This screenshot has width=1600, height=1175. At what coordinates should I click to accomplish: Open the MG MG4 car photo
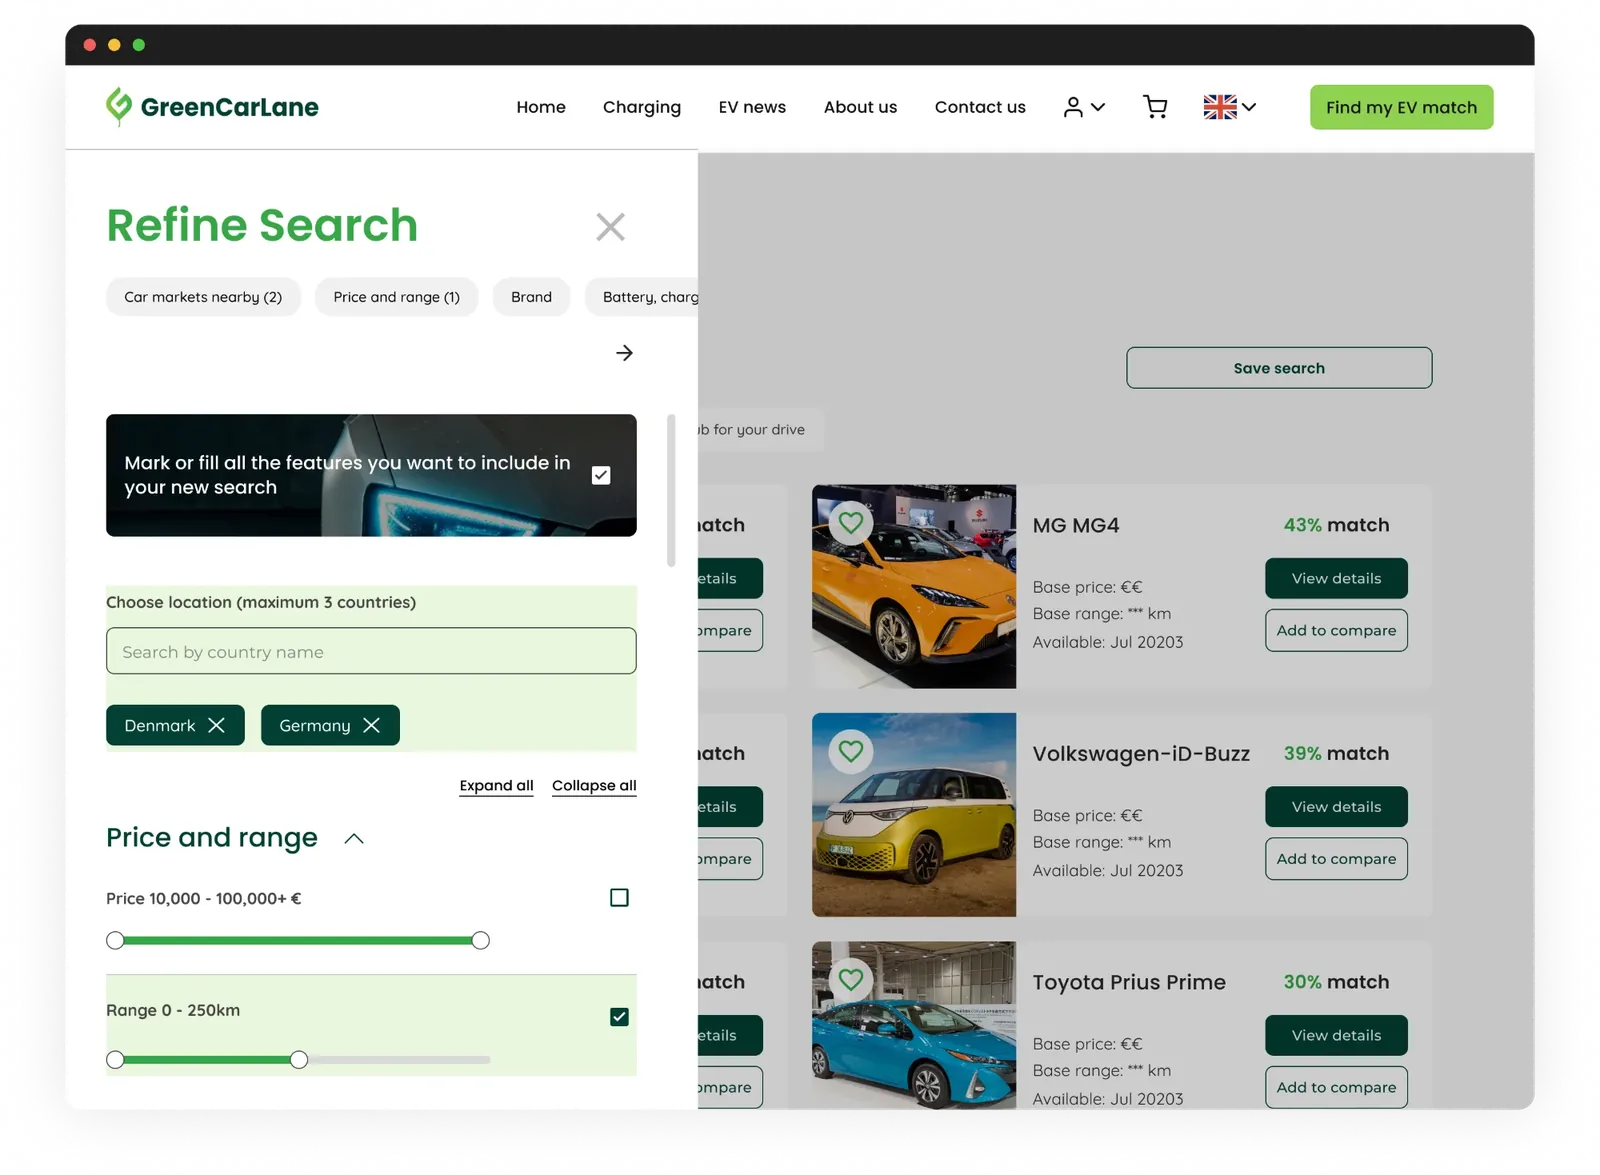914,586
